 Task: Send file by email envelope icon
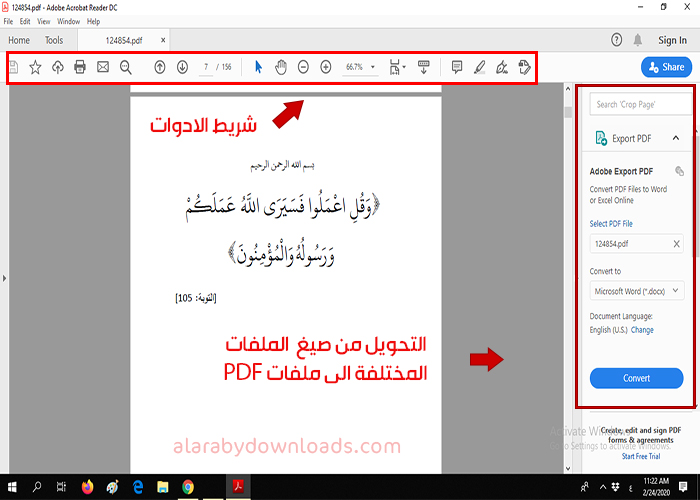pos(103,67)
